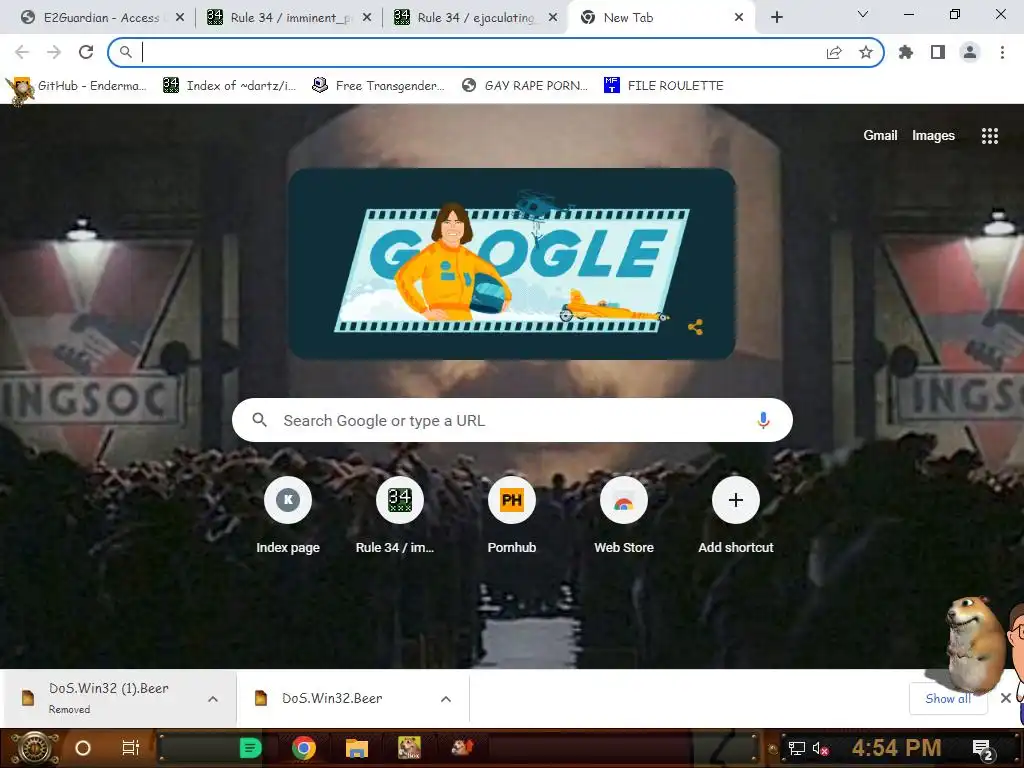Open Cortana circle in taskbar
1024x768 pixels.
click(x=83, y=748)
